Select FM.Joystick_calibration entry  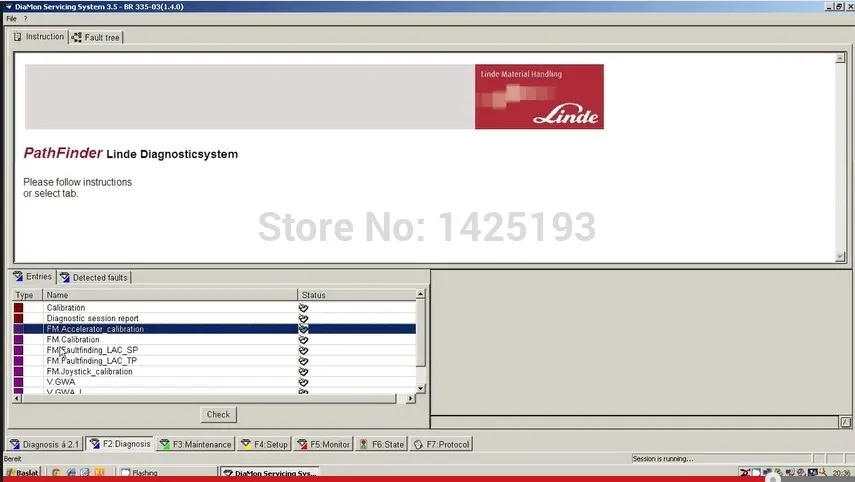tap(214, 371)
